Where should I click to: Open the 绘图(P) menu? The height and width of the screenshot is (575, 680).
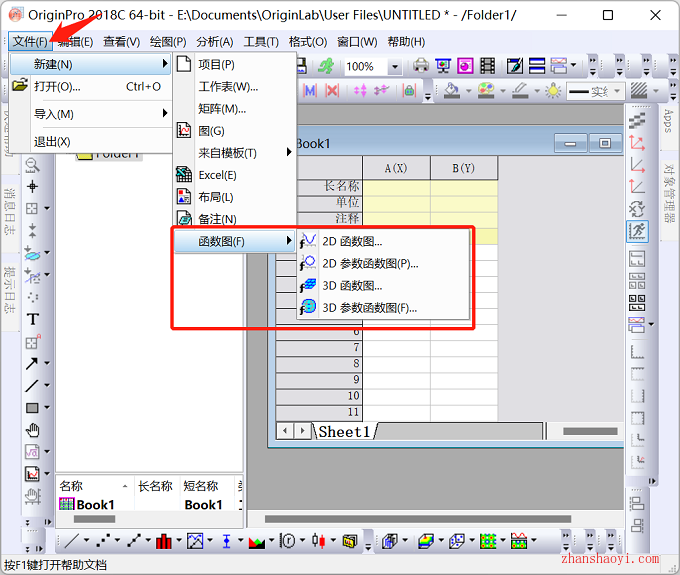(x=168, y=42)
